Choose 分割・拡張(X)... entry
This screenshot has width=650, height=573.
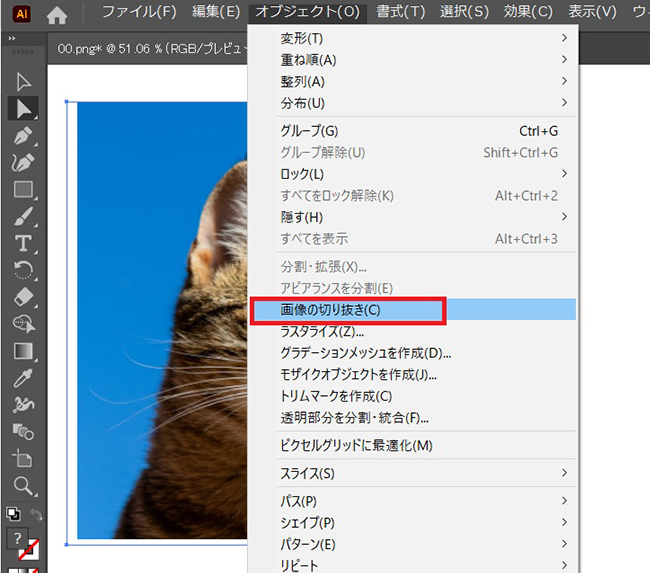point(413,266)
